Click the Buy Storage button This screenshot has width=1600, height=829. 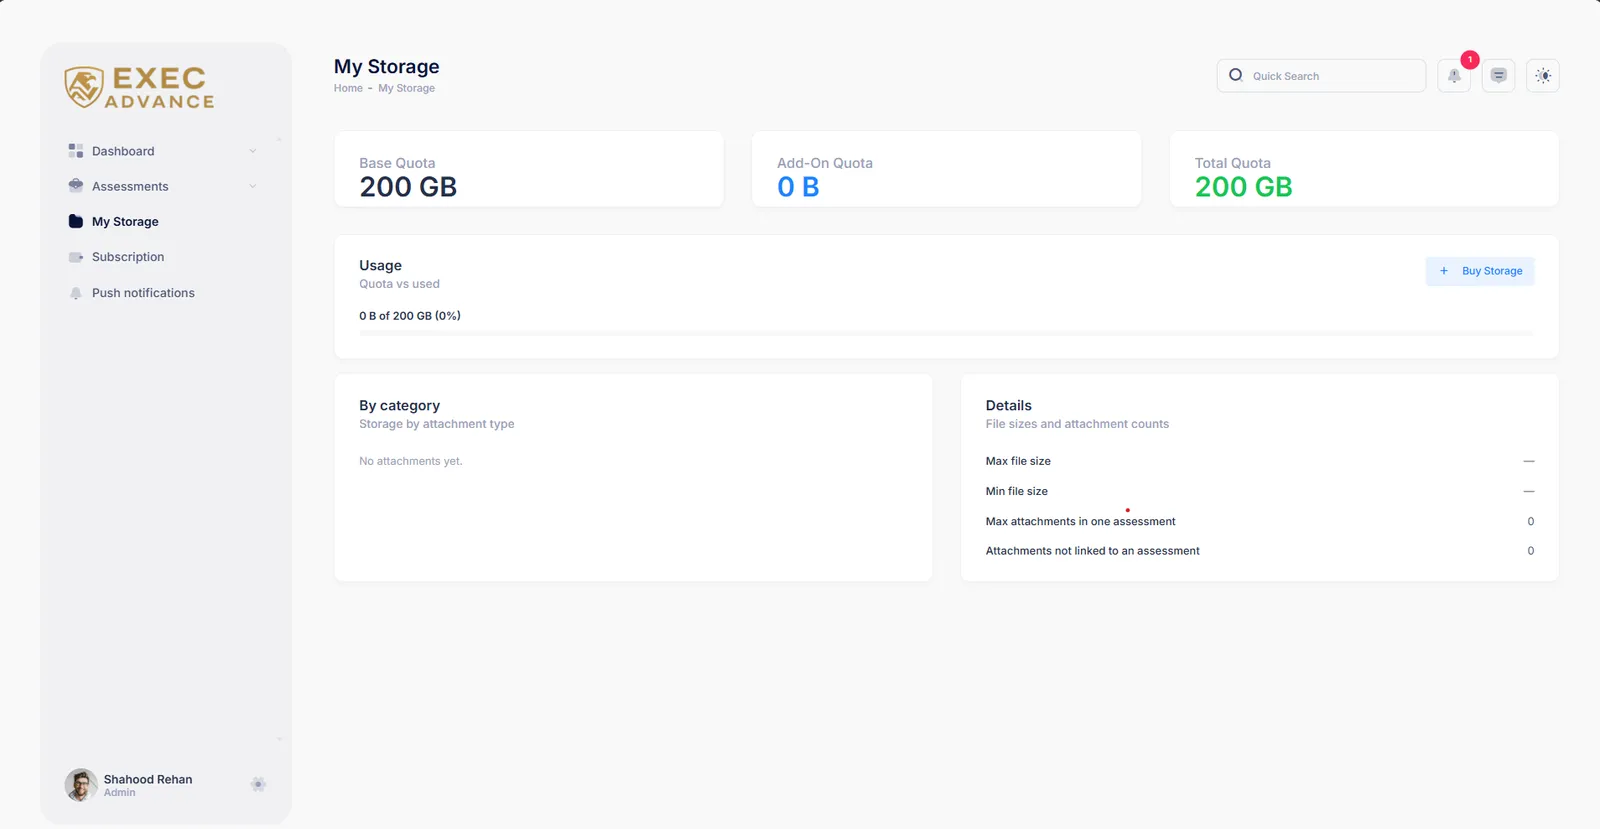(x=1480, y=271)
